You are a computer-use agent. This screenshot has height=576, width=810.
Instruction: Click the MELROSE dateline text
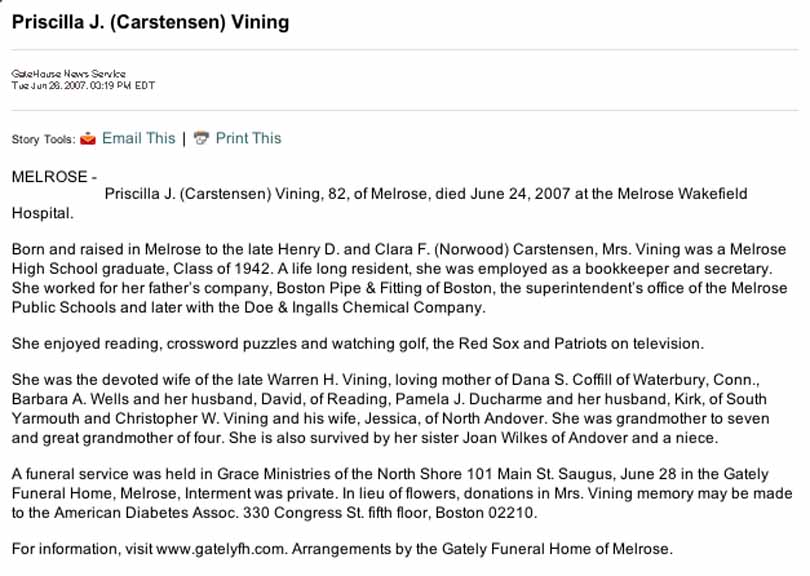(50, 177)
